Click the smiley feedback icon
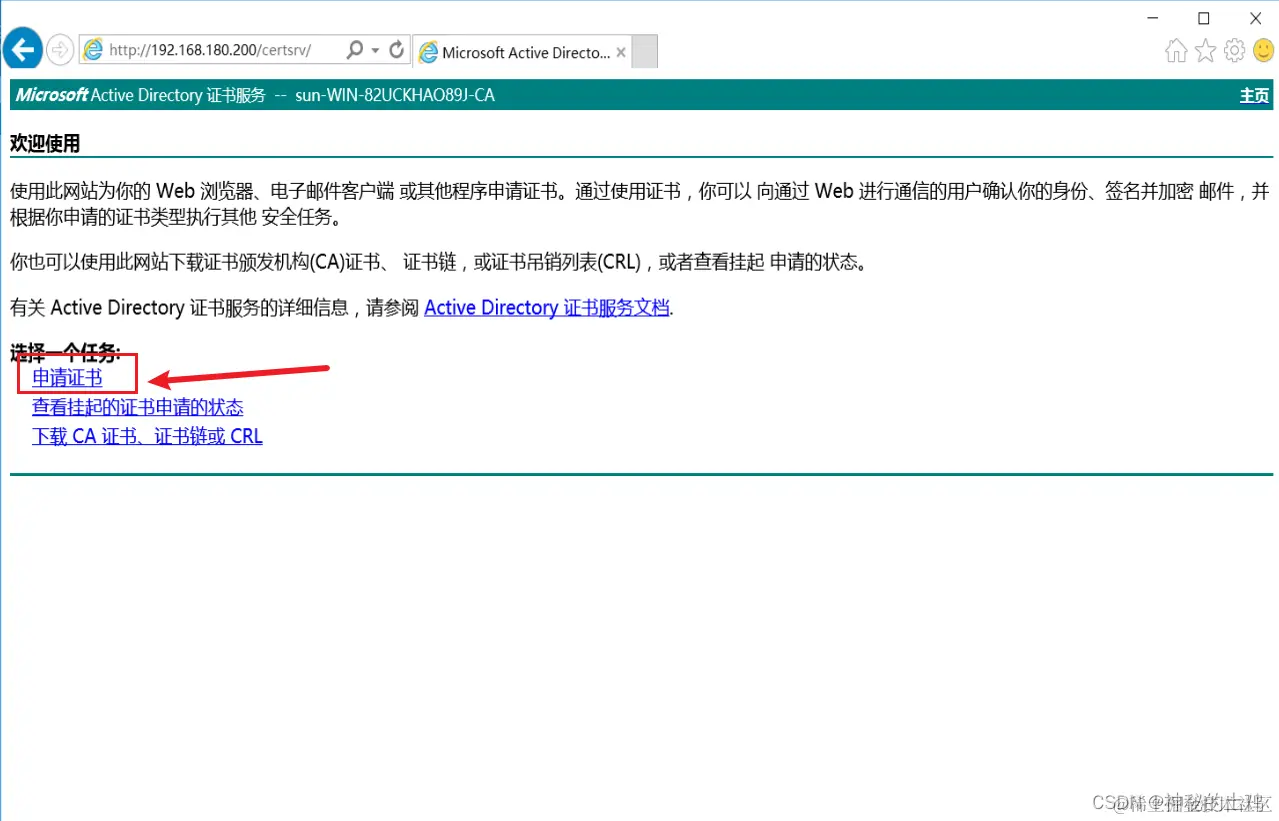The width and height of the screenshot is (1279, 821). click(1264, 50)
